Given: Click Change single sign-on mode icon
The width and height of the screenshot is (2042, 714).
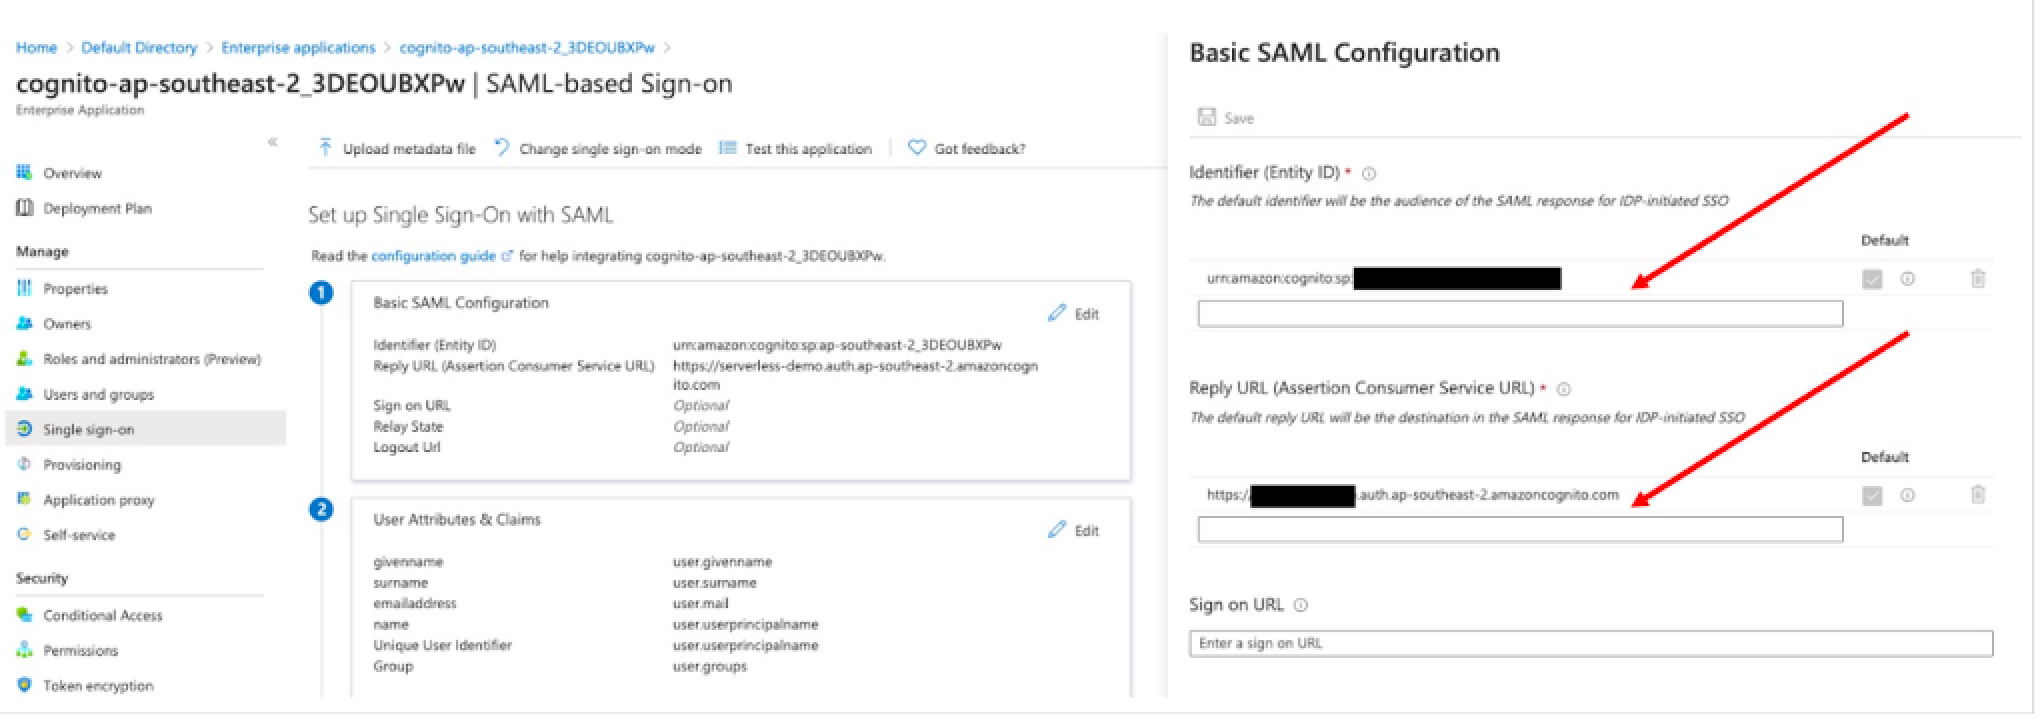Looking at the screenshot, I should (x=502, y=148).
